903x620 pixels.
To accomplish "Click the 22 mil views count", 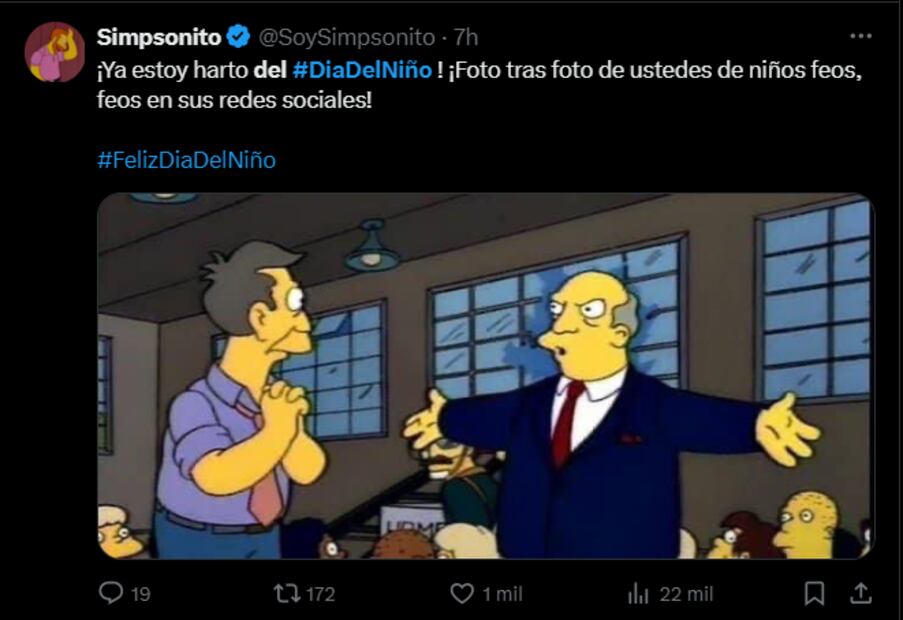I will (686, 594).
